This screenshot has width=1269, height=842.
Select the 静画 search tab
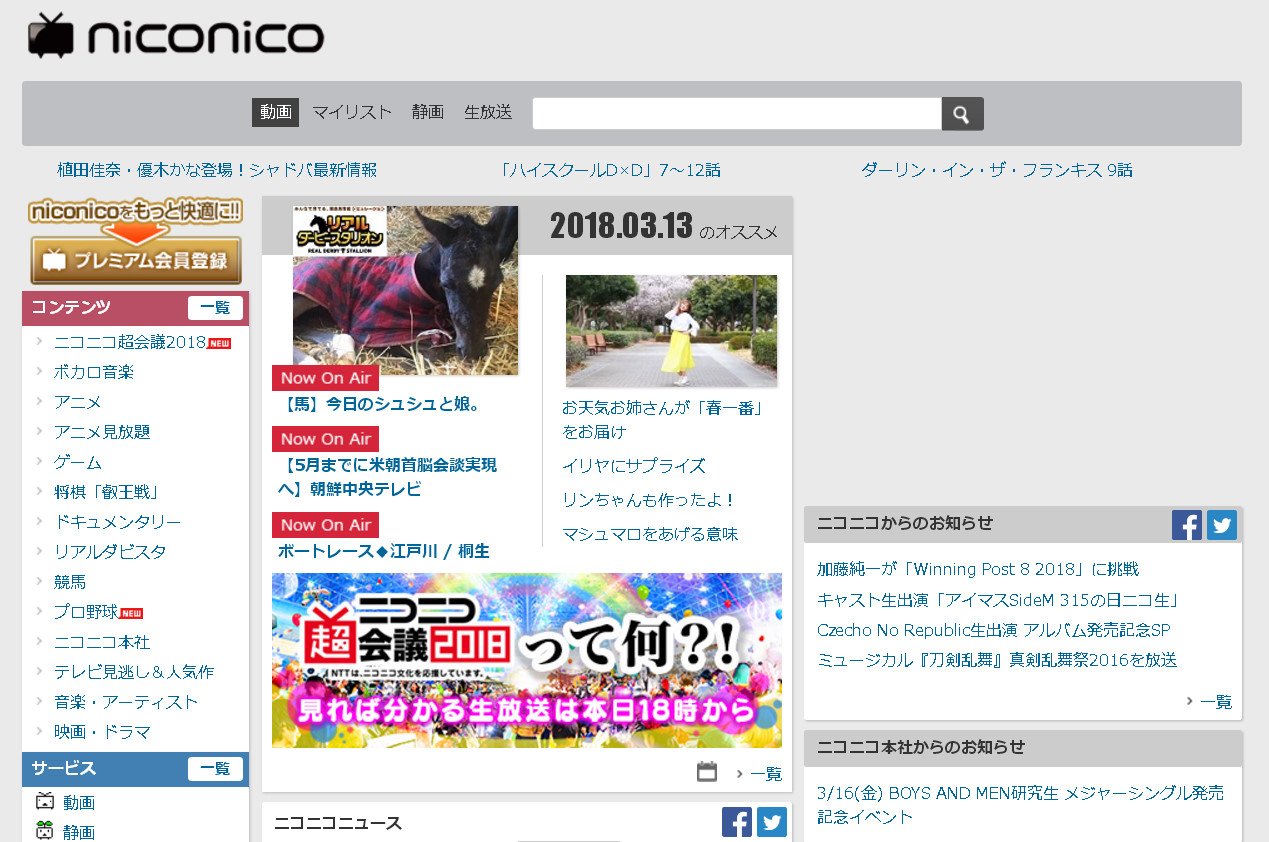tap(428, 112)
